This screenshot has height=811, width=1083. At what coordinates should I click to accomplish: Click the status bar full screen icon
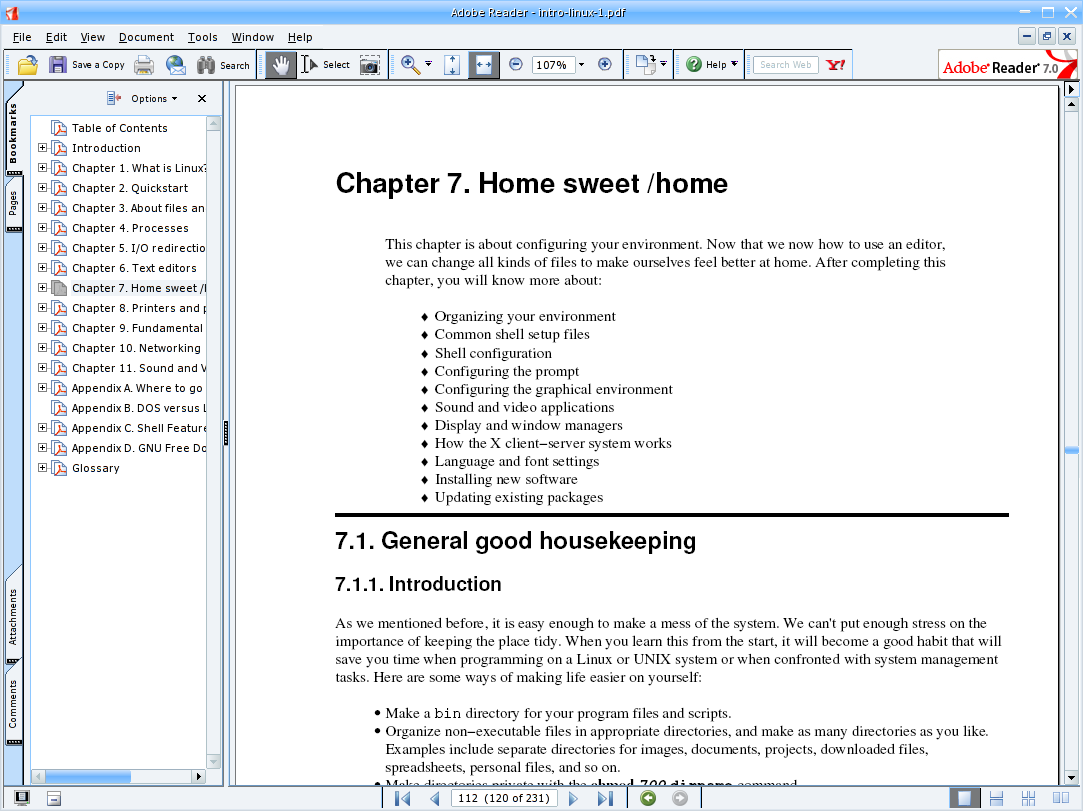(22, 799)
